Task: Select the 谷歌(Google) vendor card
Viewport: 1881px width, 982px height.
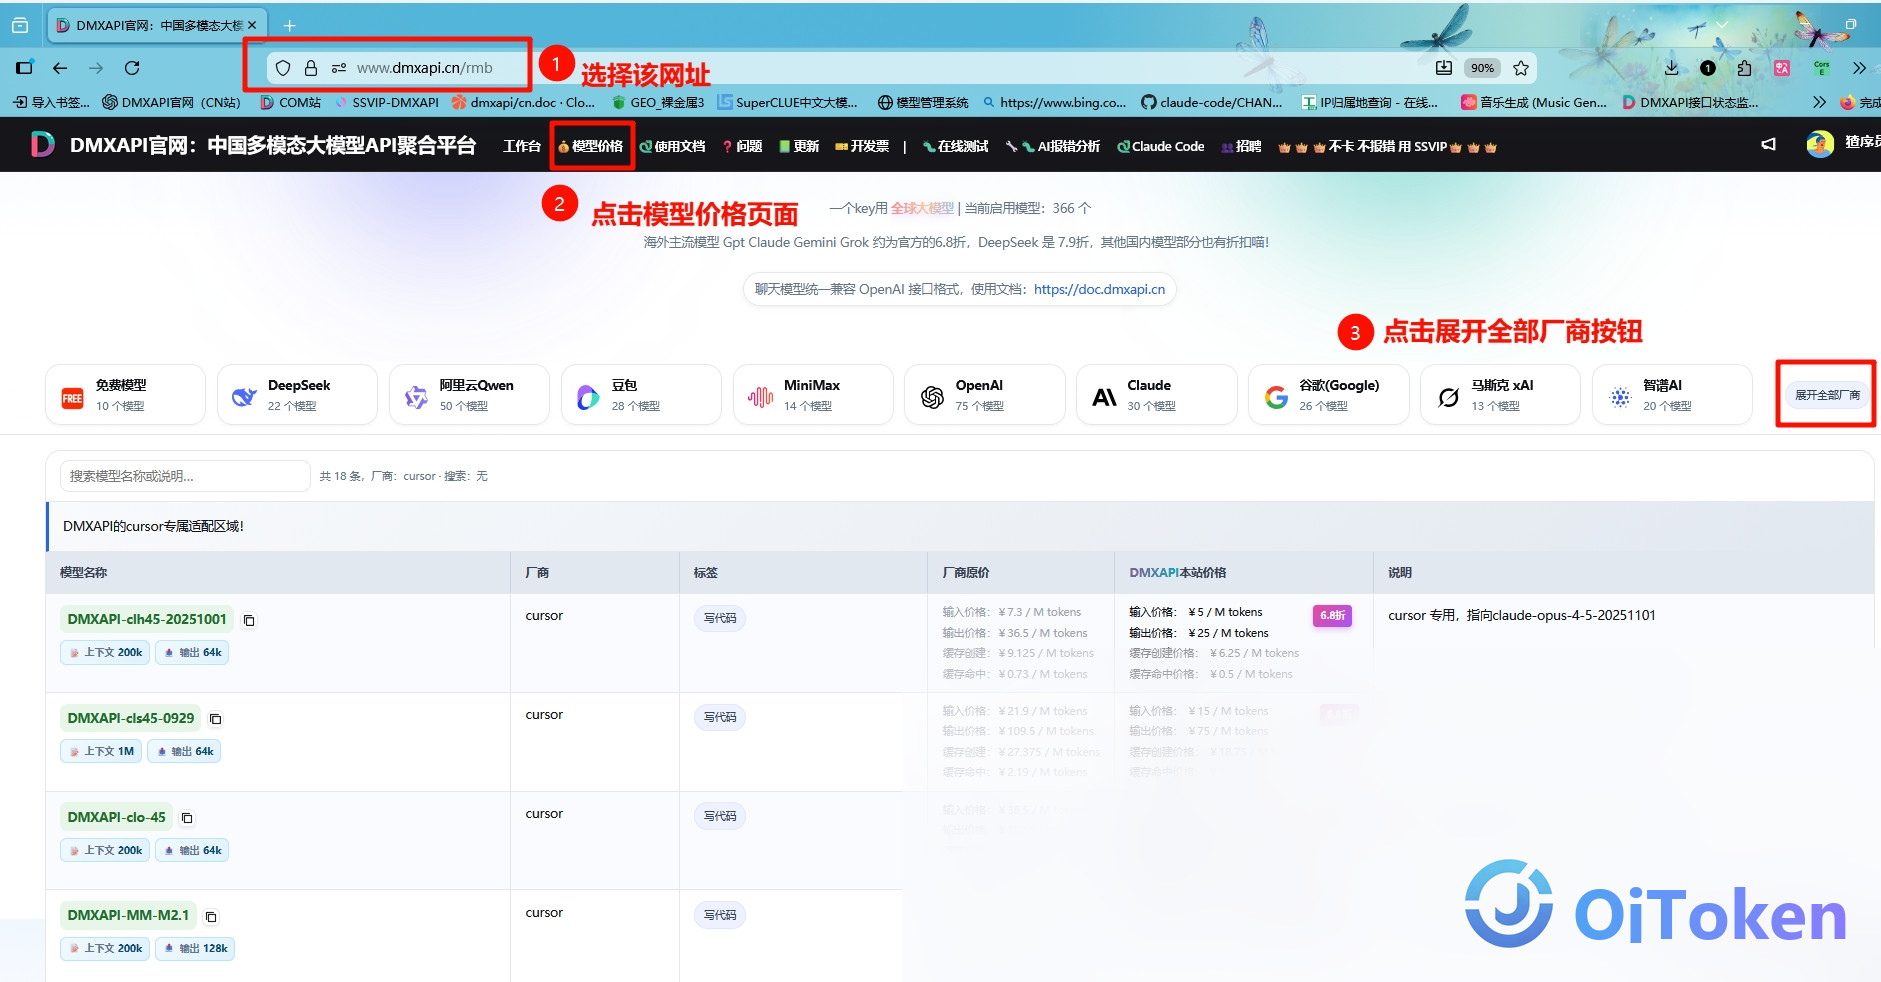Action: pyautogui.click(x=1329, y=395)
